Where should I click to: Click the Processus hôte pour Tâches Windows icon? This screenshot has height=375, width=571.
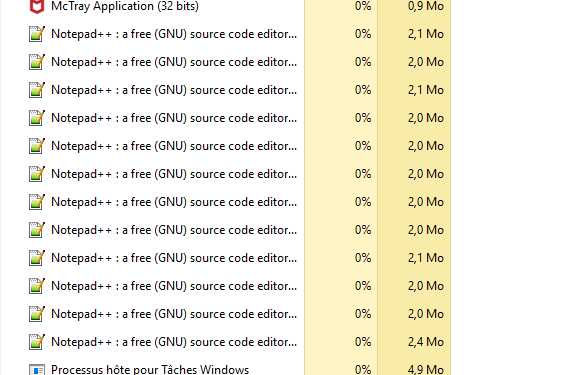(x=37, y=369)
